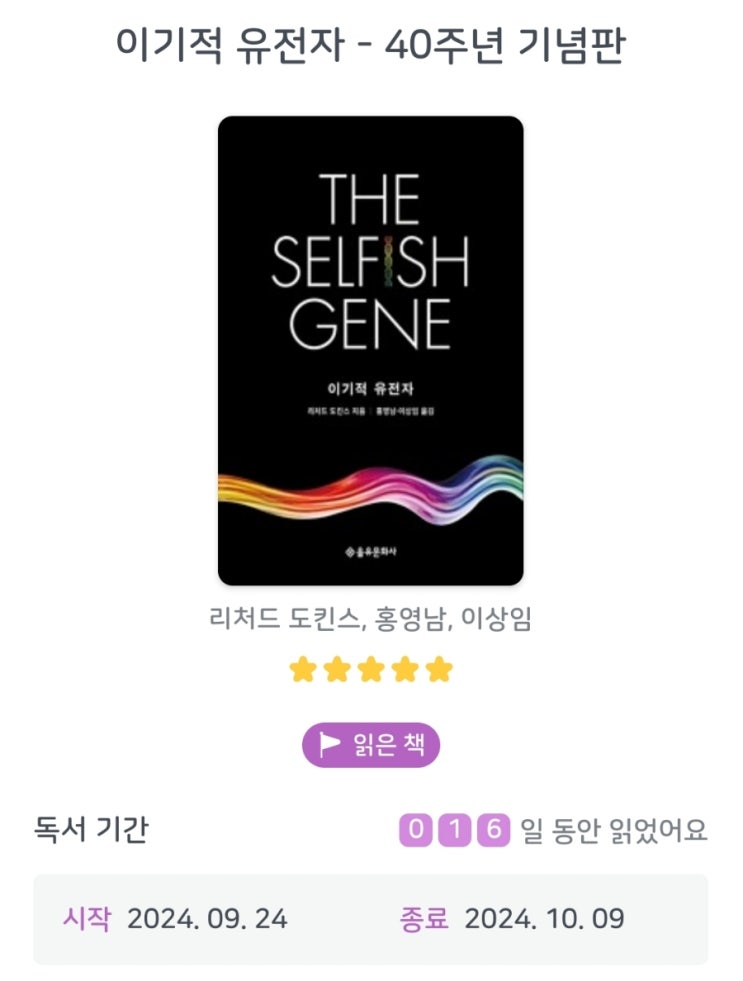
Task: Tap the 시작 label
Action: [x=88, y=919]
